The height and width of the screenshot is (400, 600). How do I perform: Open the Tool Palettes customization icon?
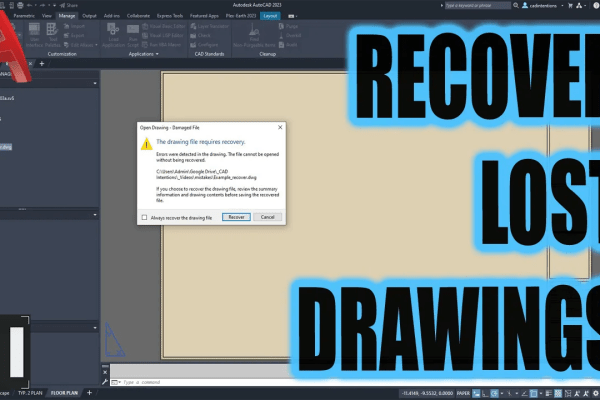click(52, 35)
